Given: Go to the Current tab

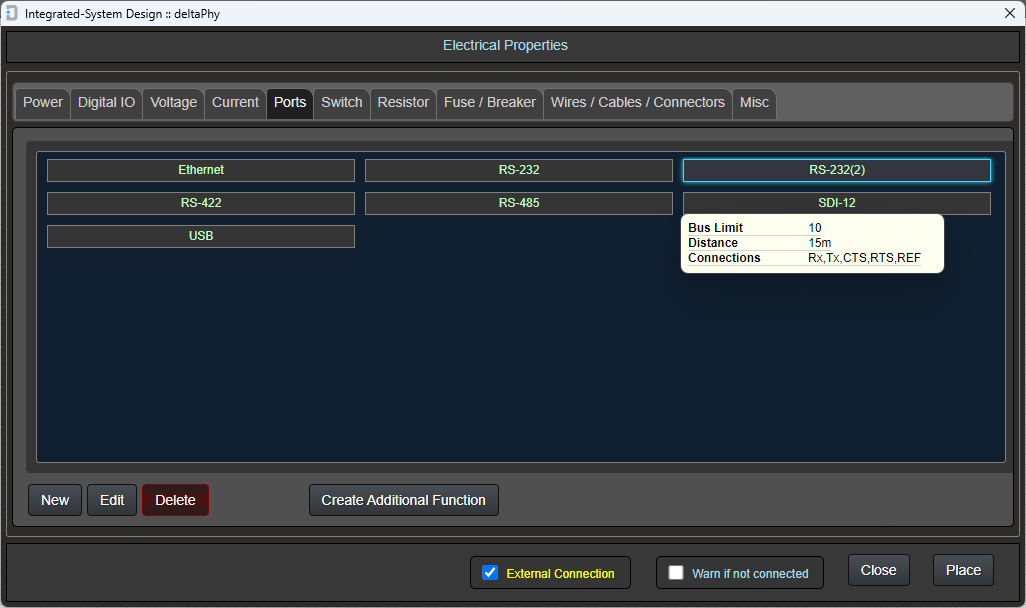Looking at the screenshot, I should click(235, 103).
